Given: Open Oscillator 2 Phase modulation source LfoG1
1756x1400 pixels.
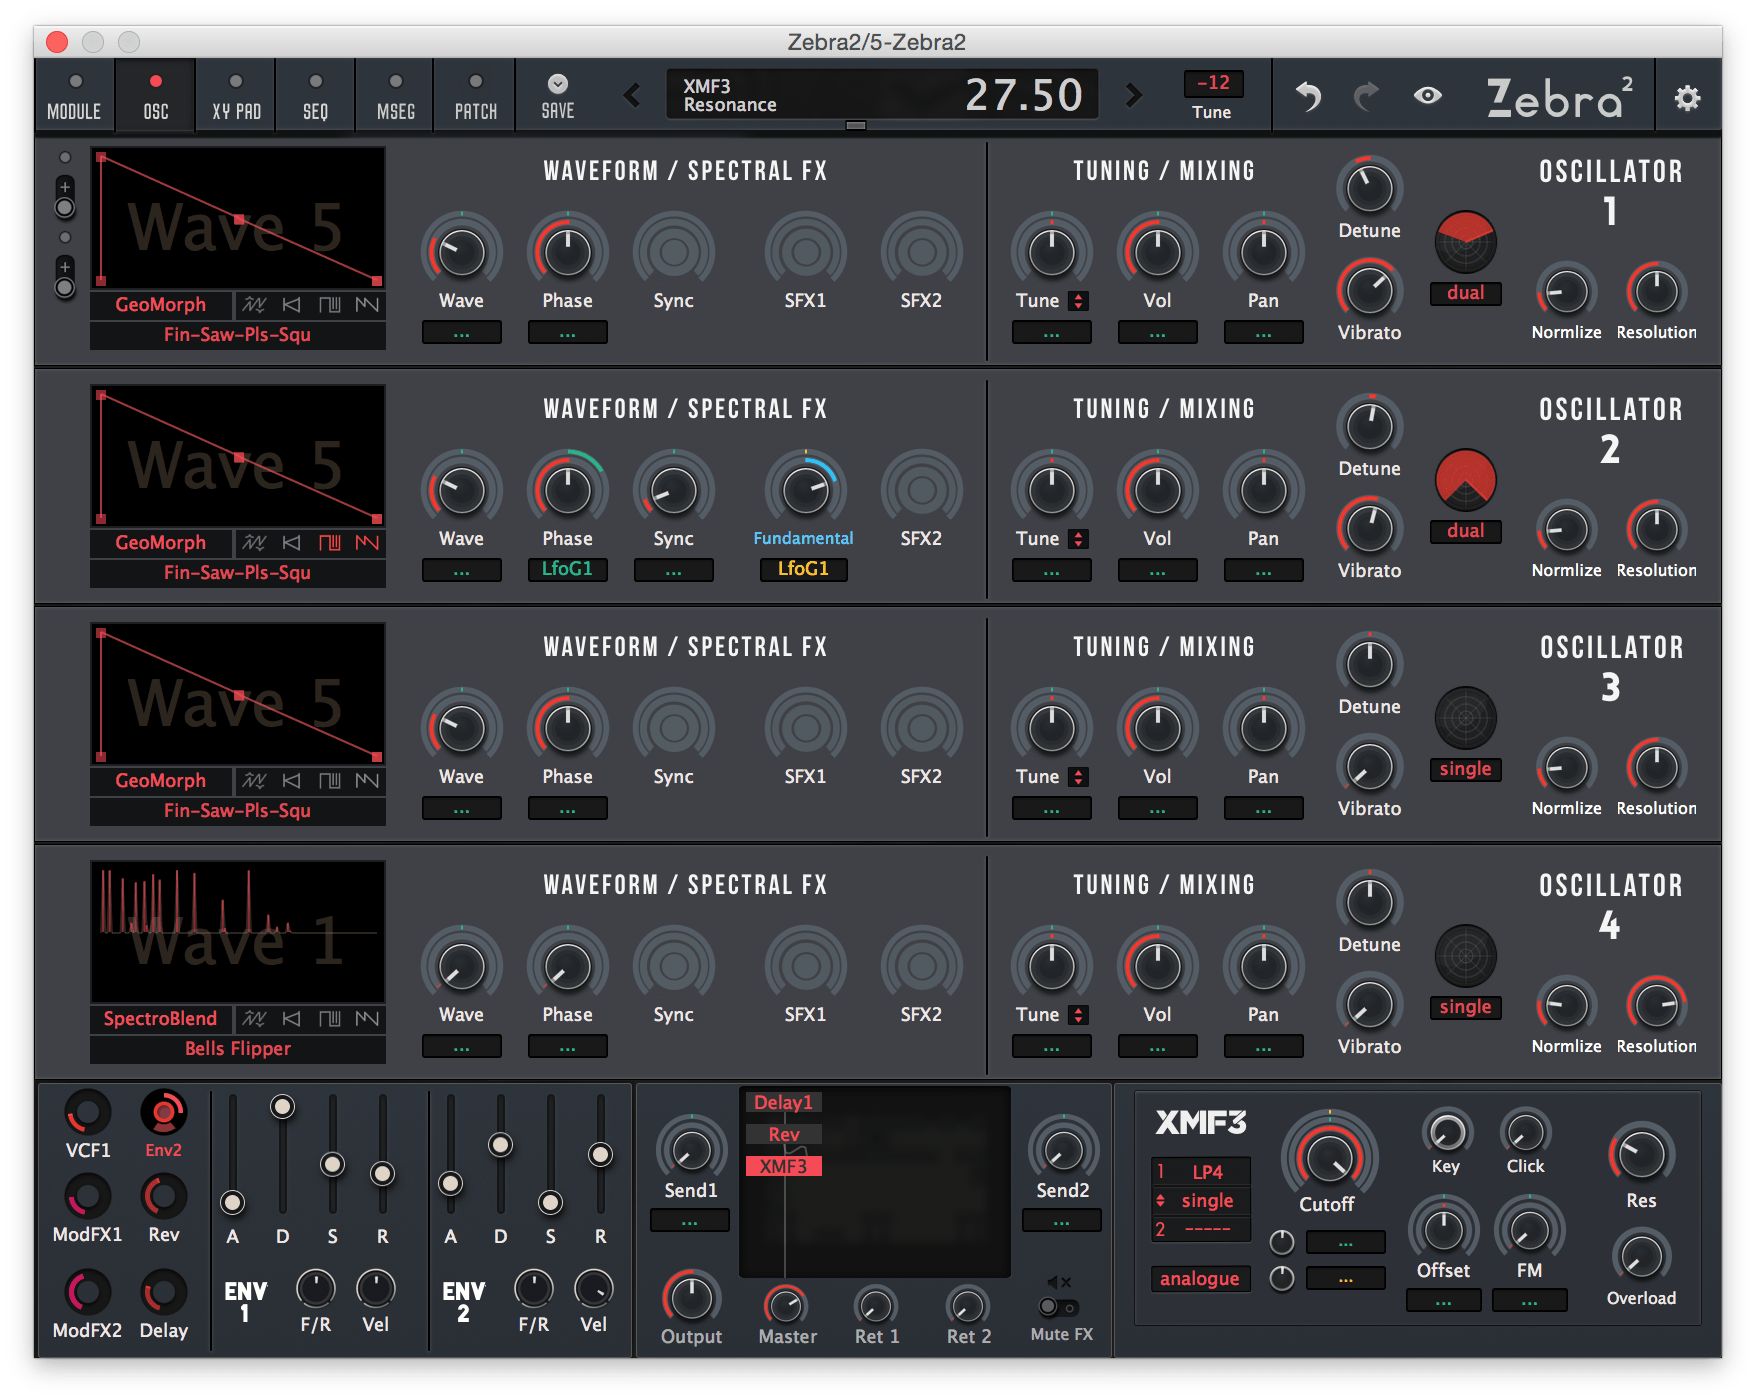Looking at the screenshot, I should [x=567, y=569].
